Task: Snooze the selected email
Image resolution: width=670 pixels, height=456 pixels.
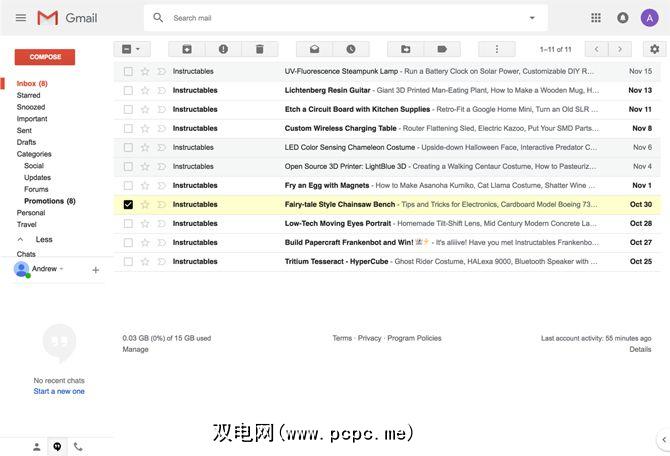Action: pyautogui.click(x=351, y=49)
